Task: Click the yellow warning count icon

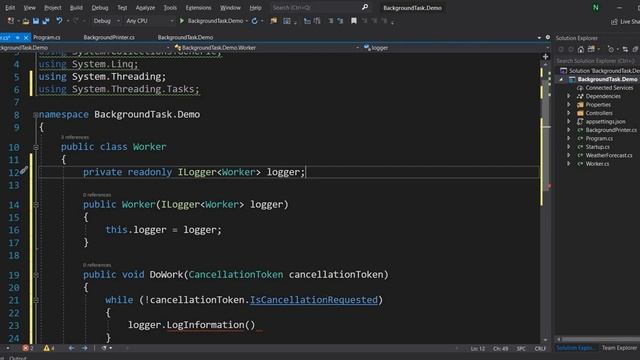Action: point(47,348)
